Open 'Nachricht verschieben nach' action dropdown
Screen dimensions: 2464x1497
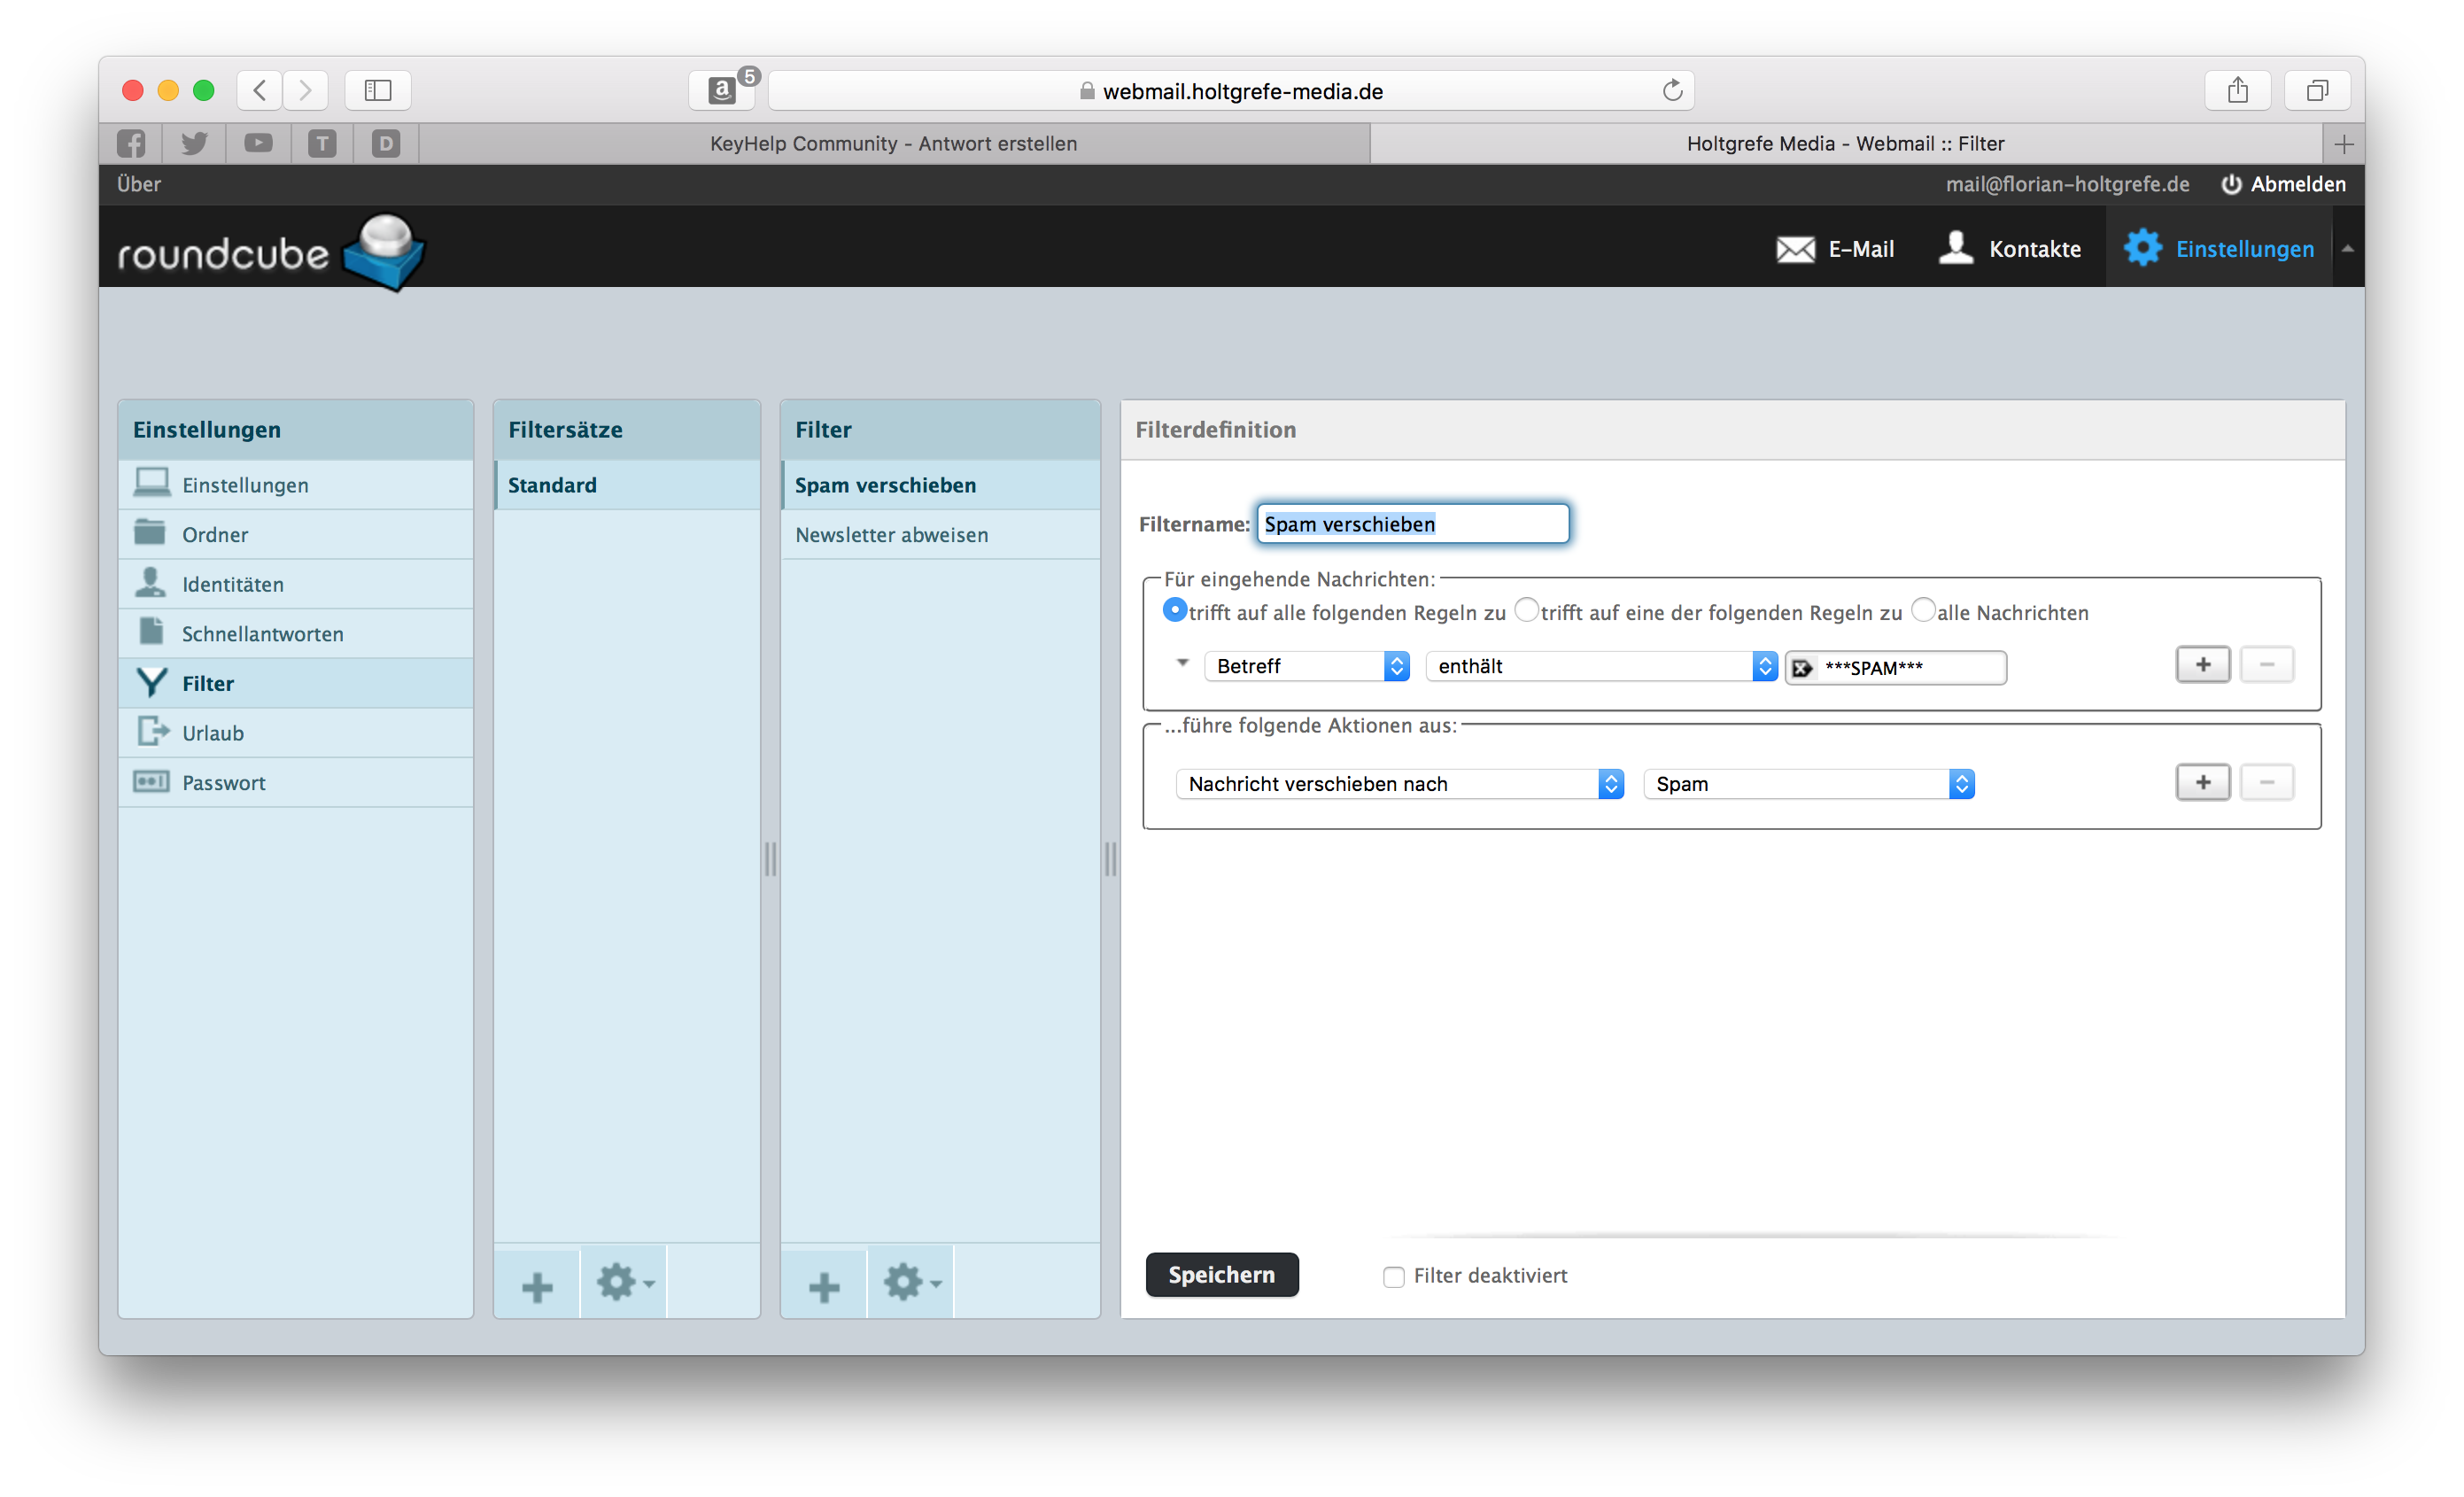1399,784
